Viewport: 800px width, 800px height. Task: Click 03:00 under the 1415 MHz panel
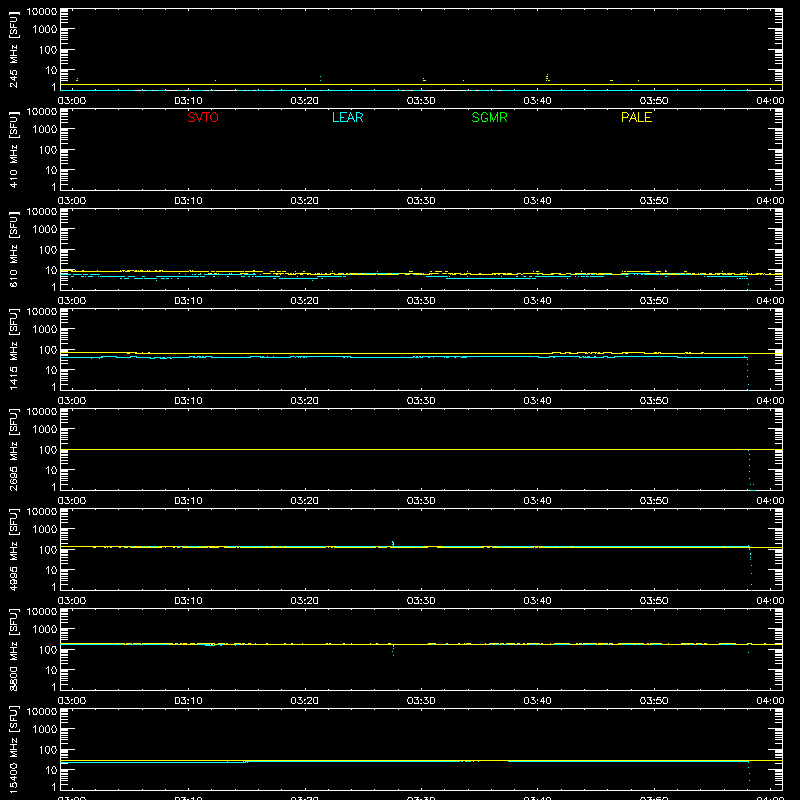pyautogui.click(x=72, y=401)
